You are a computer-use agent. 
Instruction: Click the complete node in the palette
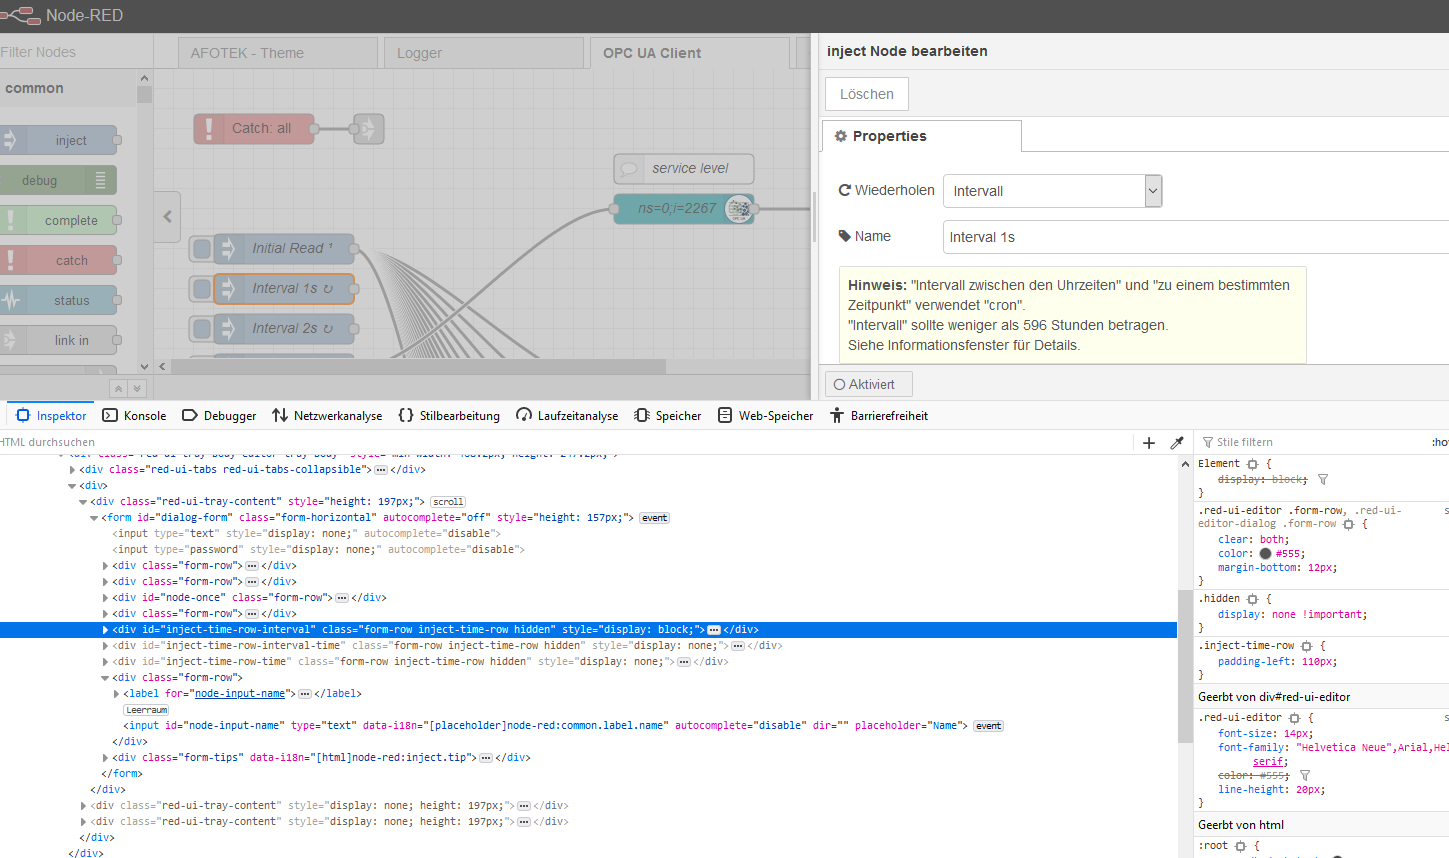[62, 219]
